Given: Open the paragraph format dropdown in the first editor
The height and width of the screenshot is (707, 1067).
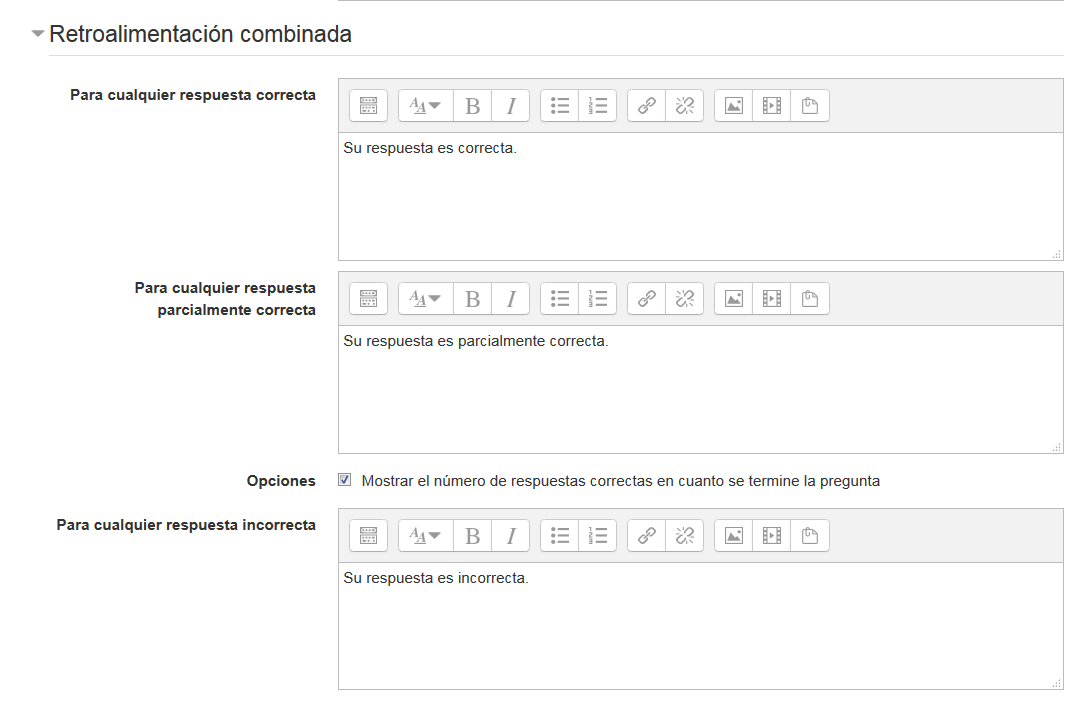Looking at the screenshot, I should click(x=424, y=105).
